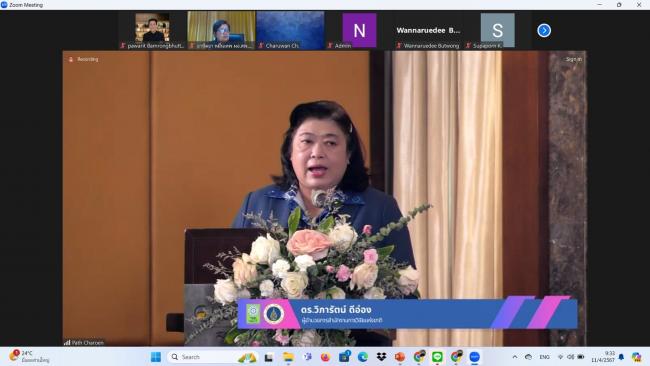This screenshot has width=650, height=366.
Task: Open the notifications bell in system tray
Action: pyautogui.click(x=621, y=357)
